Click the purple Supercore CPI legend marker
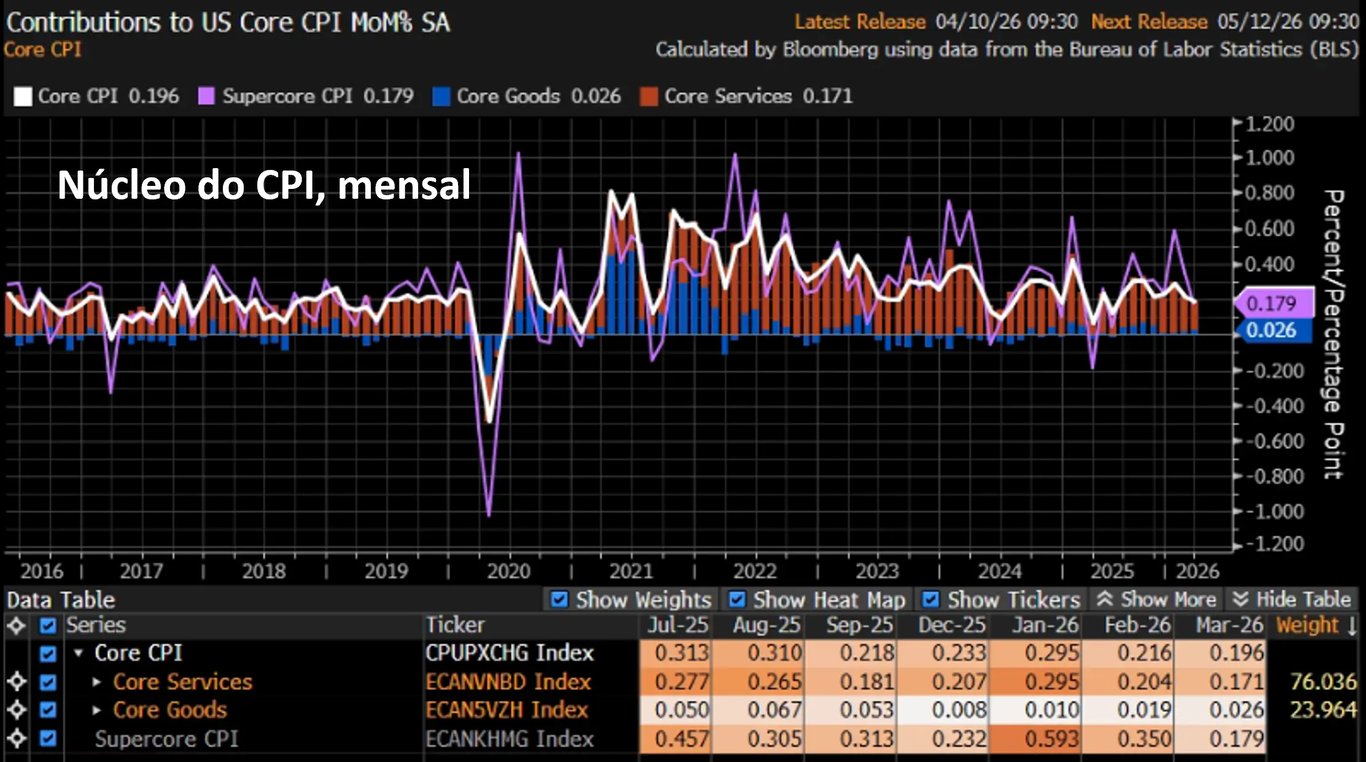The image size is (1366, 762). click(207, 97)
